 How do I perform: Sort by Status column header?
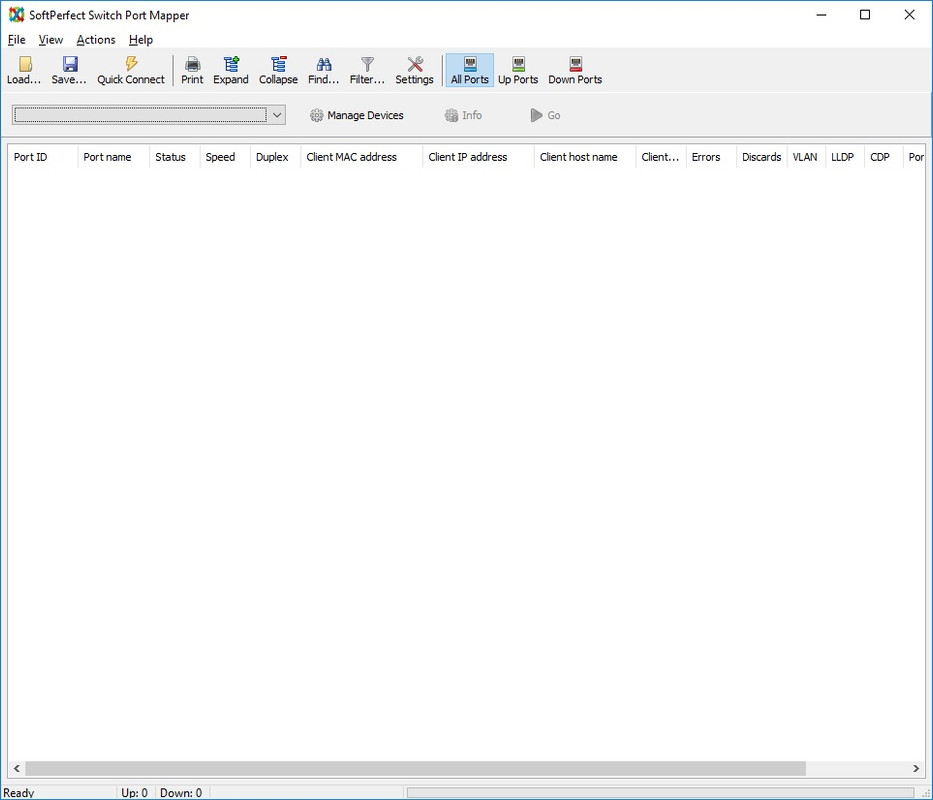click(x=175, y=157)
